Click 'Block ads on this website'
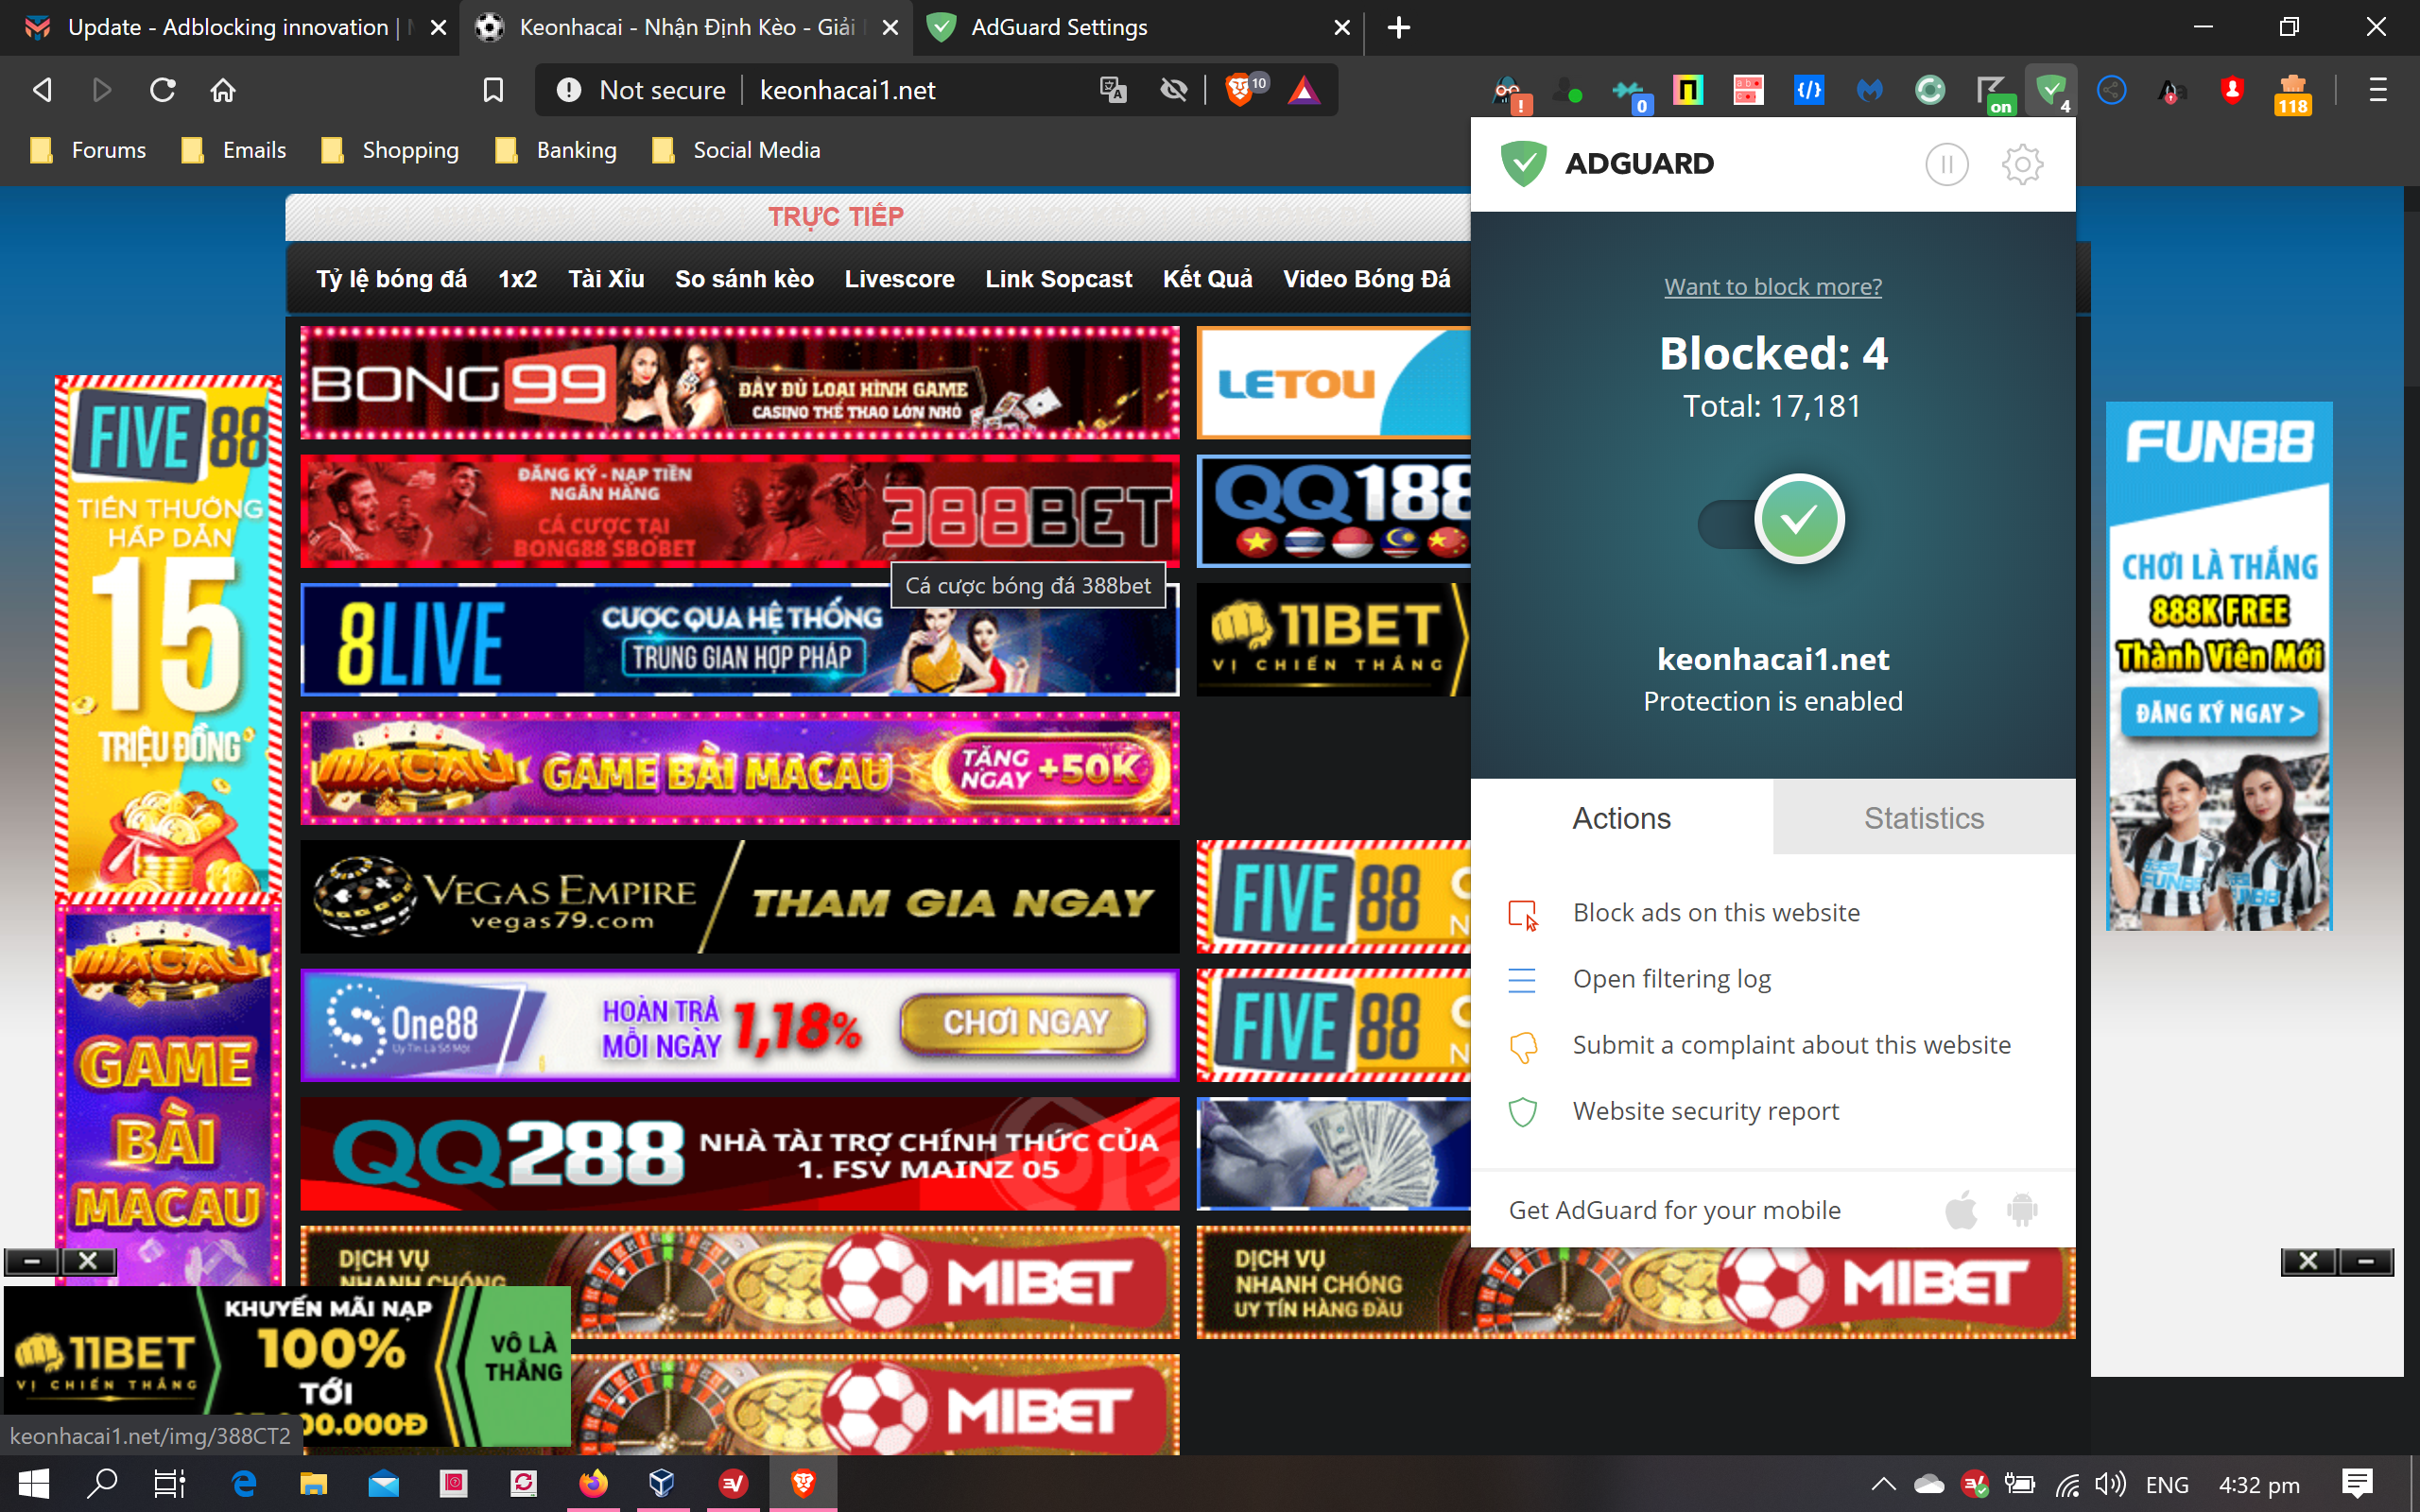This screenshot has height=1512, width=2420. coord(1715,912)
